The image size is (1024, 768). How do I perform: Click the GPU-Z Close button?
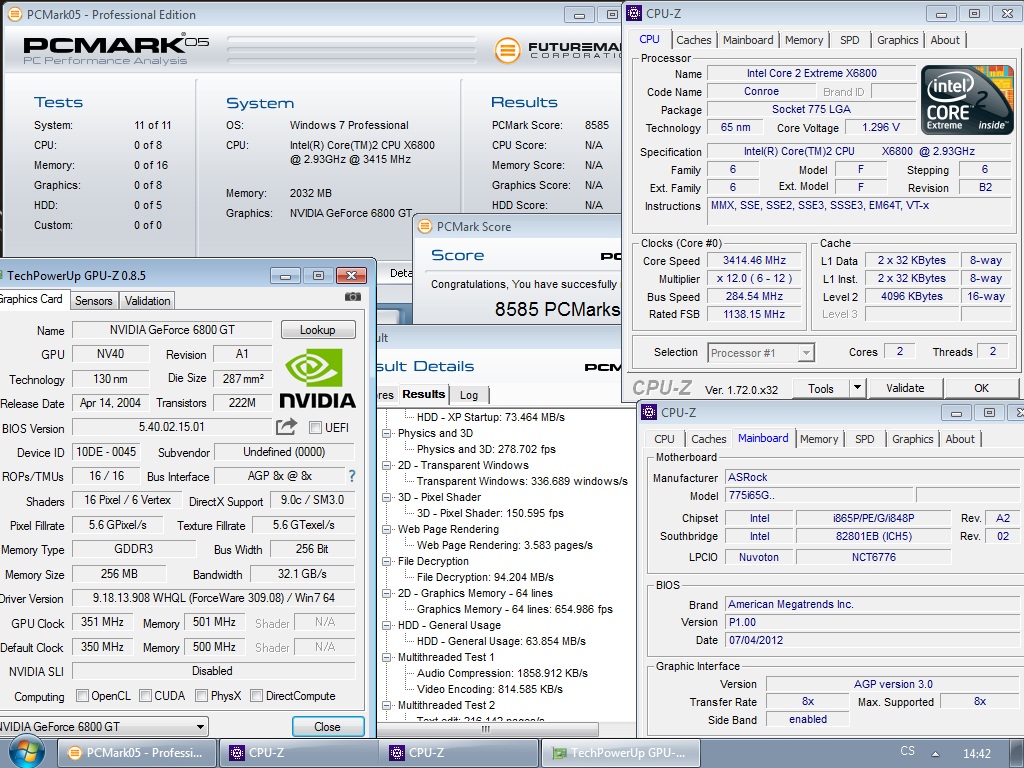(327, 726)
